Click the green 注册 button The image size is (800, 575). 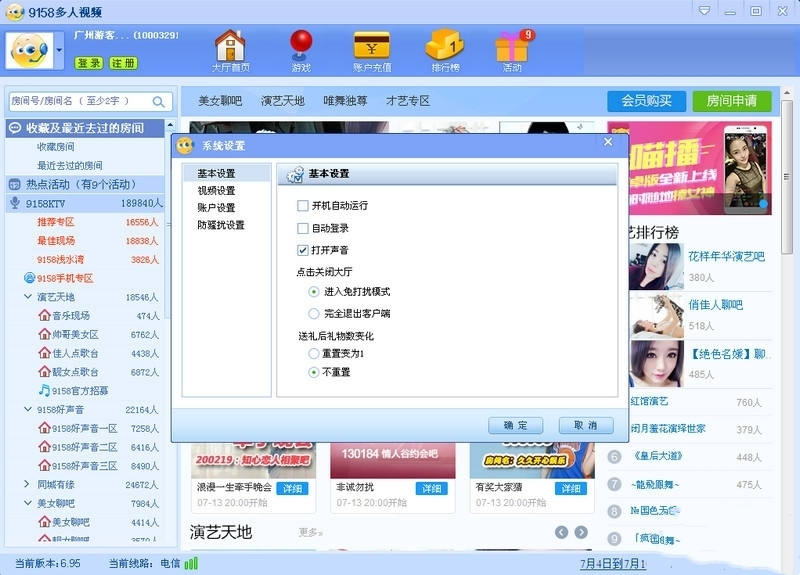(123, 63)
